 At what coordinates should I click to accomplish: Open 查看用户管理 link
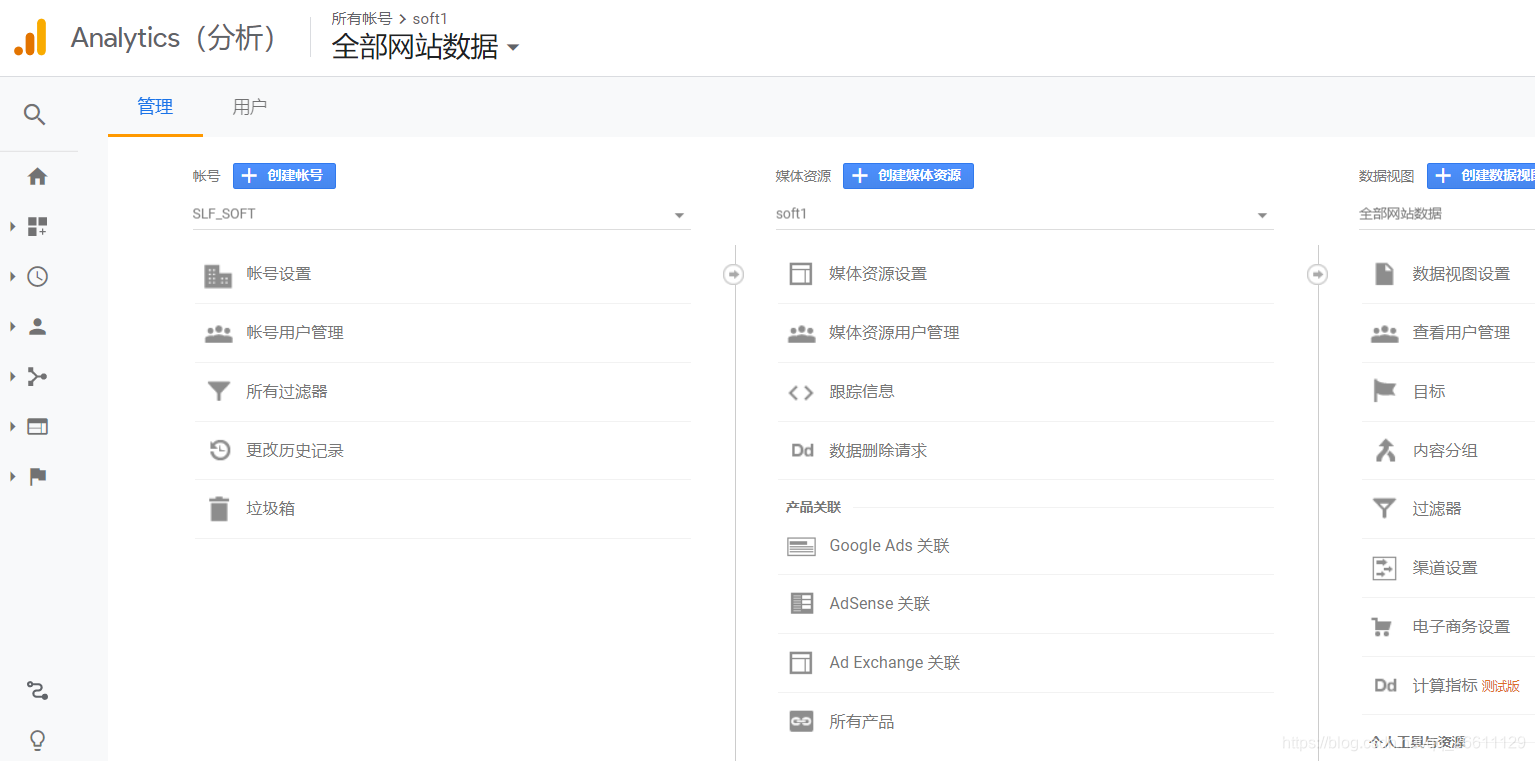click(x=1461, y=333)
